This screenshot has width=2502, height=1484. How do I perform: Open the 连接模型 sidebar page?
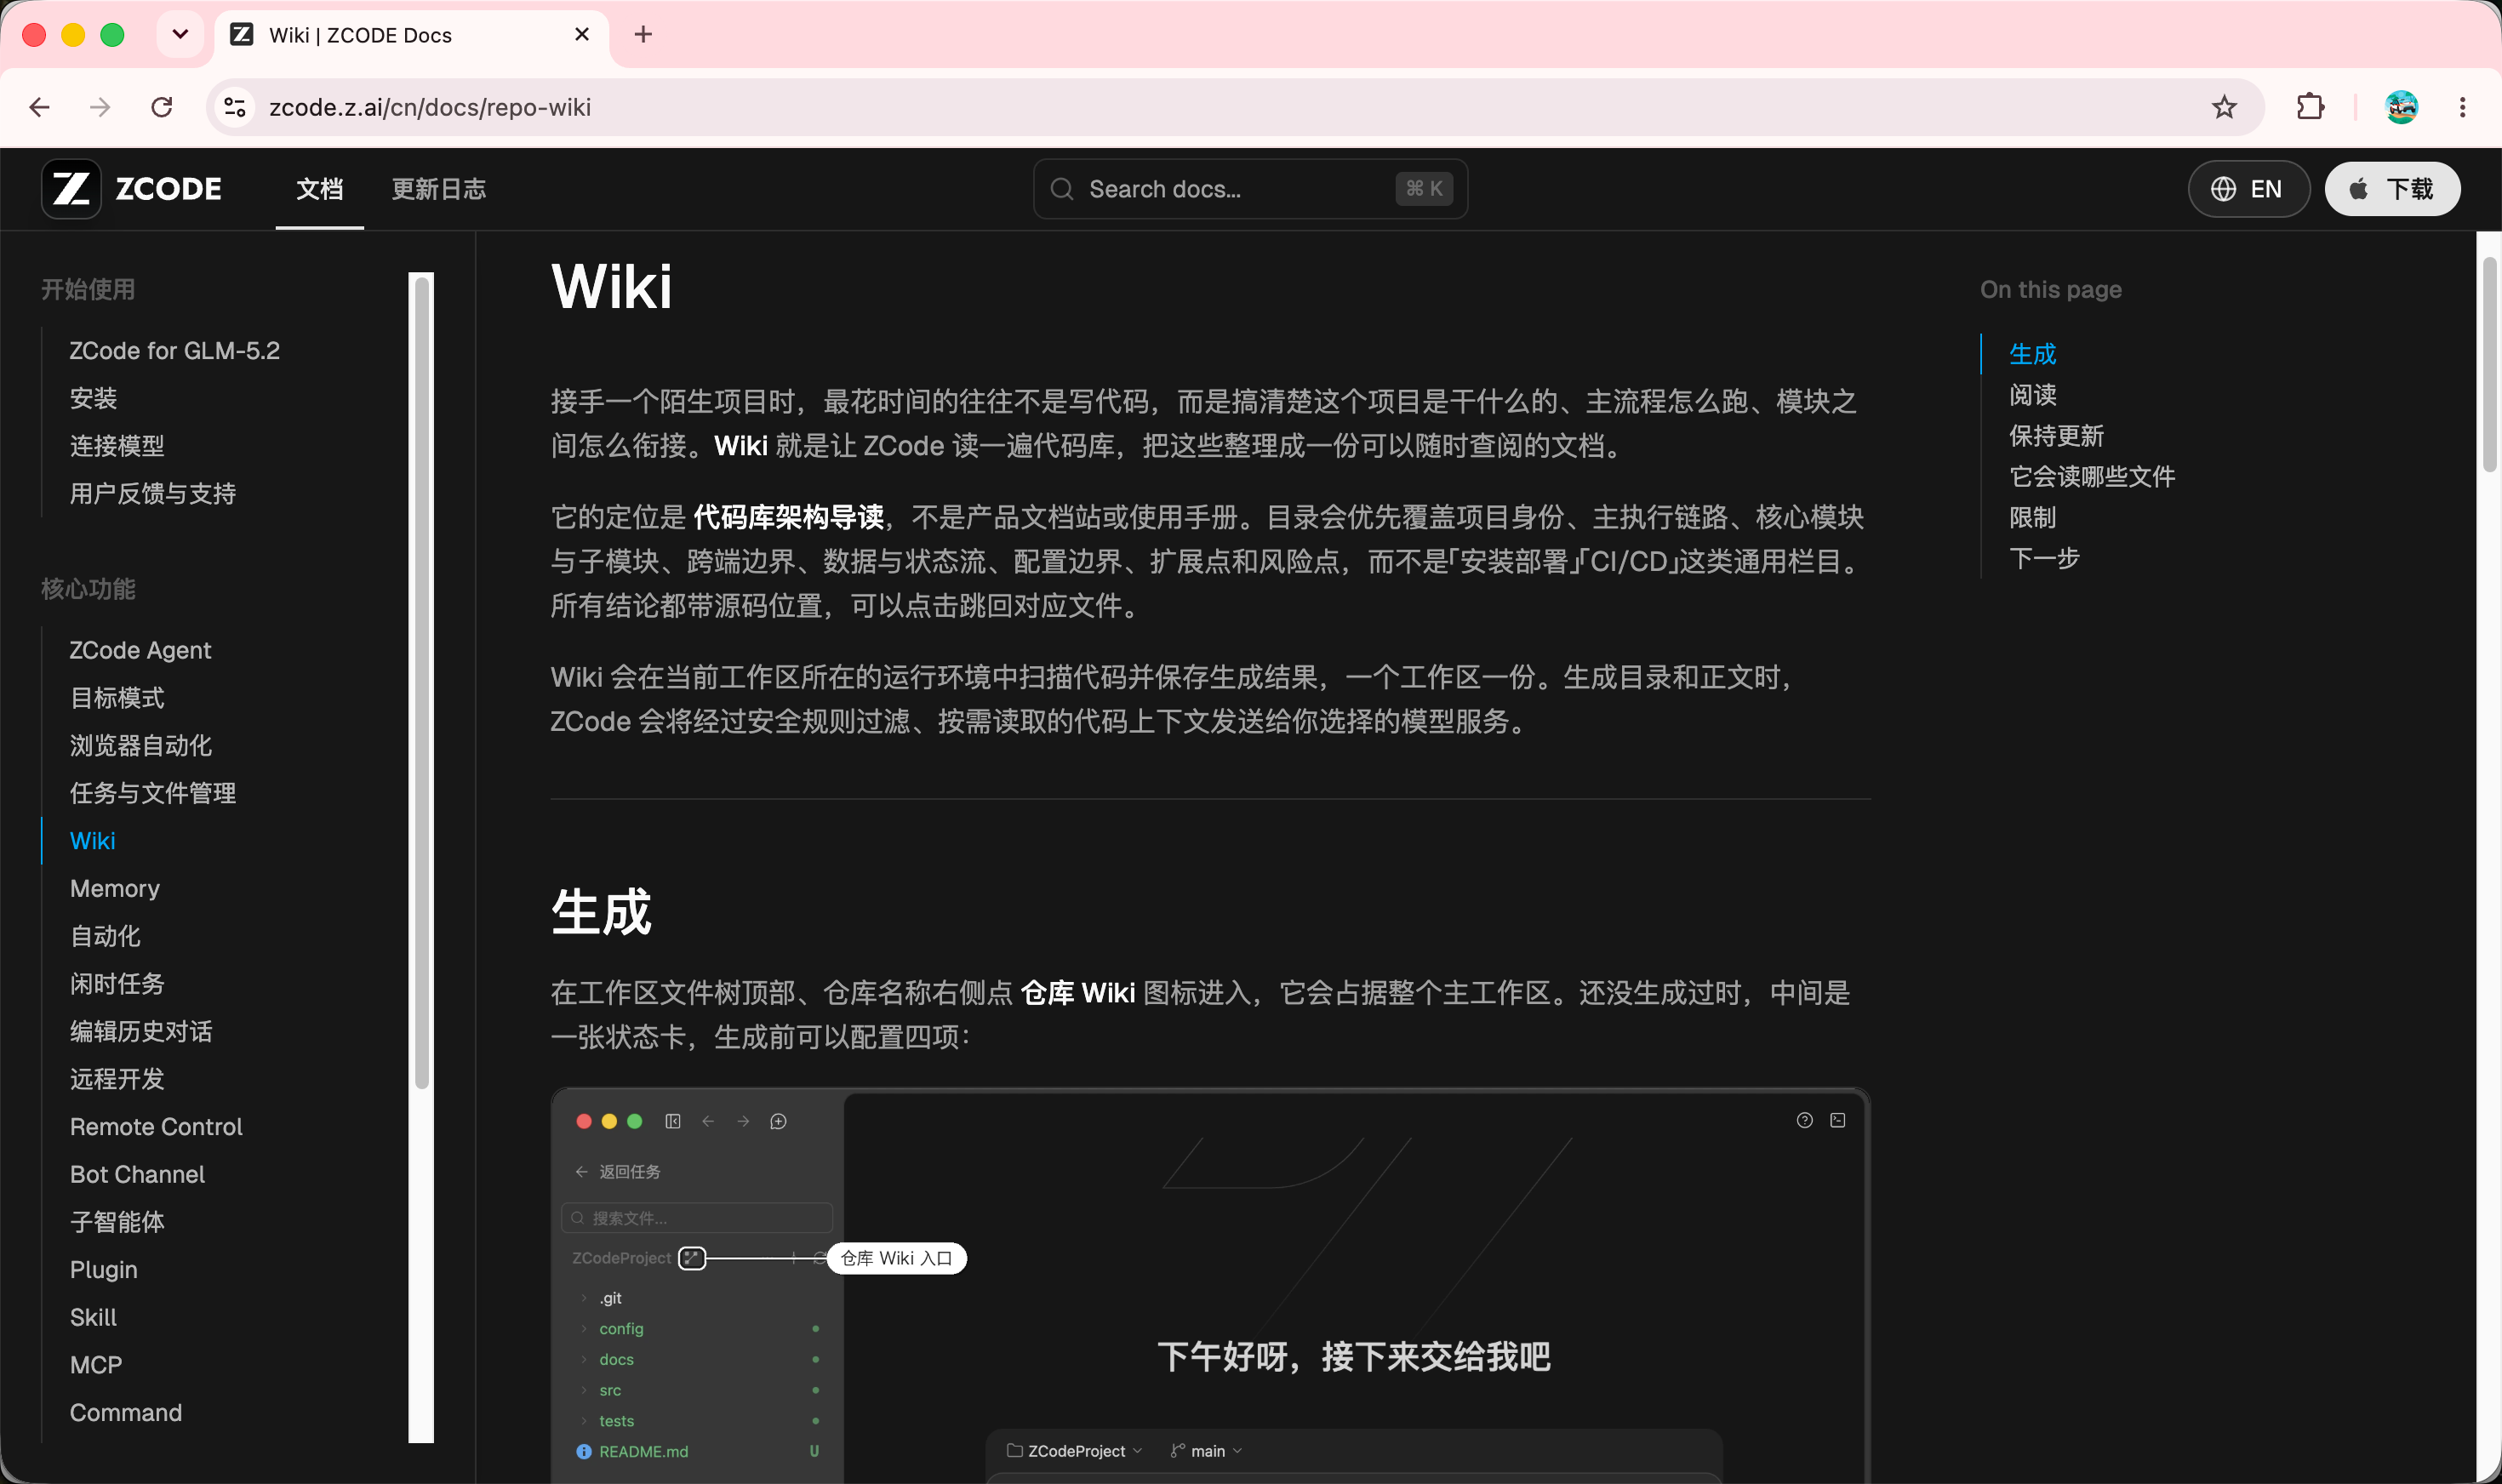[x=117, y=446]
